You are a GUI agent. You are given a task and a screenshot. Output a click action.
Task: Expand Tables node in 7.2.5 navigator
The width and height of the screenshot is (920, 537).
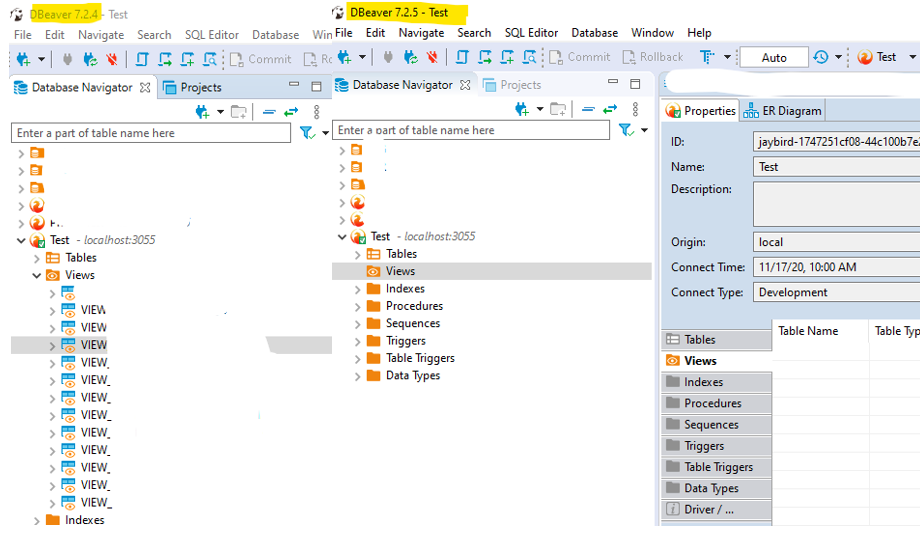[x=358, y=255]
